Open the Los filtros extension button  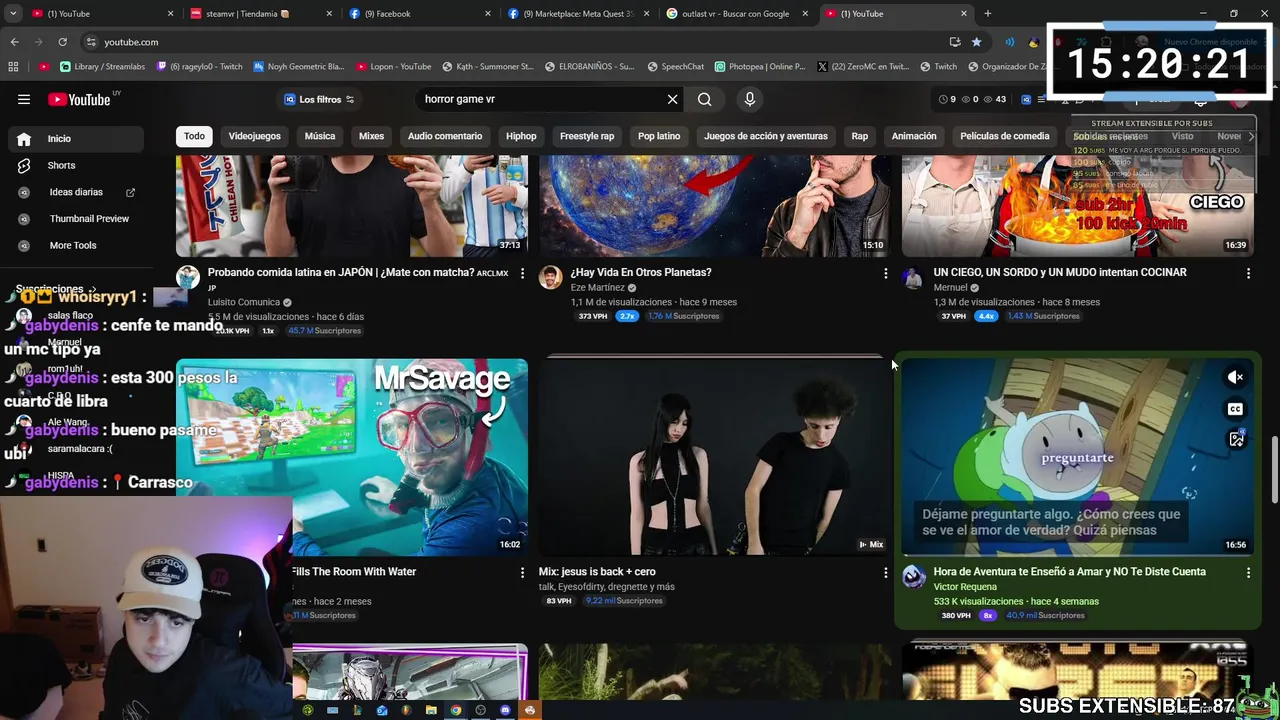pyautogui.click(x=319, y=99)
